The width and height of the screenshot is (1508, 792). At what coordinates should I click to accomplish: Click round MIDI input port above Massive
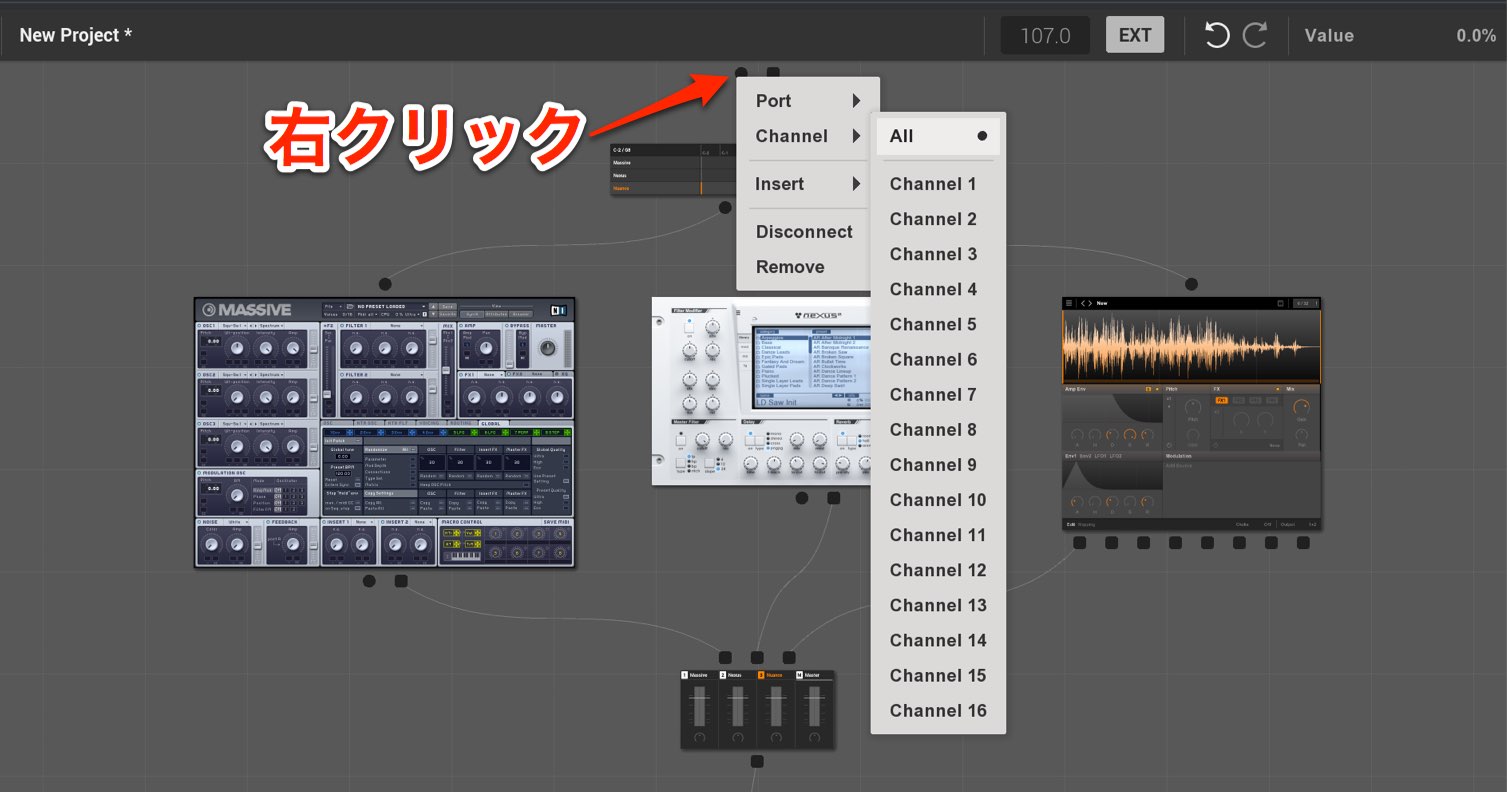385,284
